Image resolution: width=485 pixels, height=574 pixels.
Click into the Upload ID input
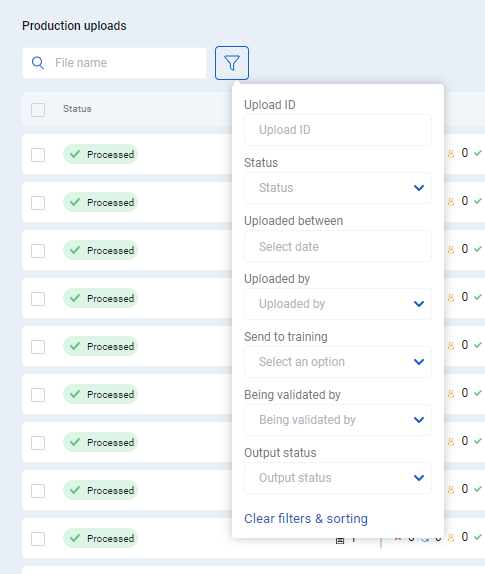(x=337, y=130)
